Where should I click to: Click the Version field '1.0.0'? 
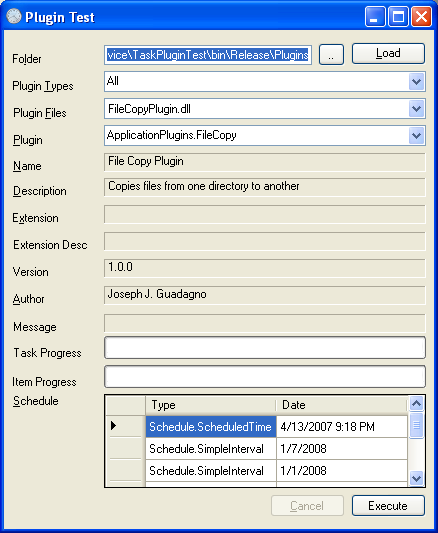[x=264, y=268]
